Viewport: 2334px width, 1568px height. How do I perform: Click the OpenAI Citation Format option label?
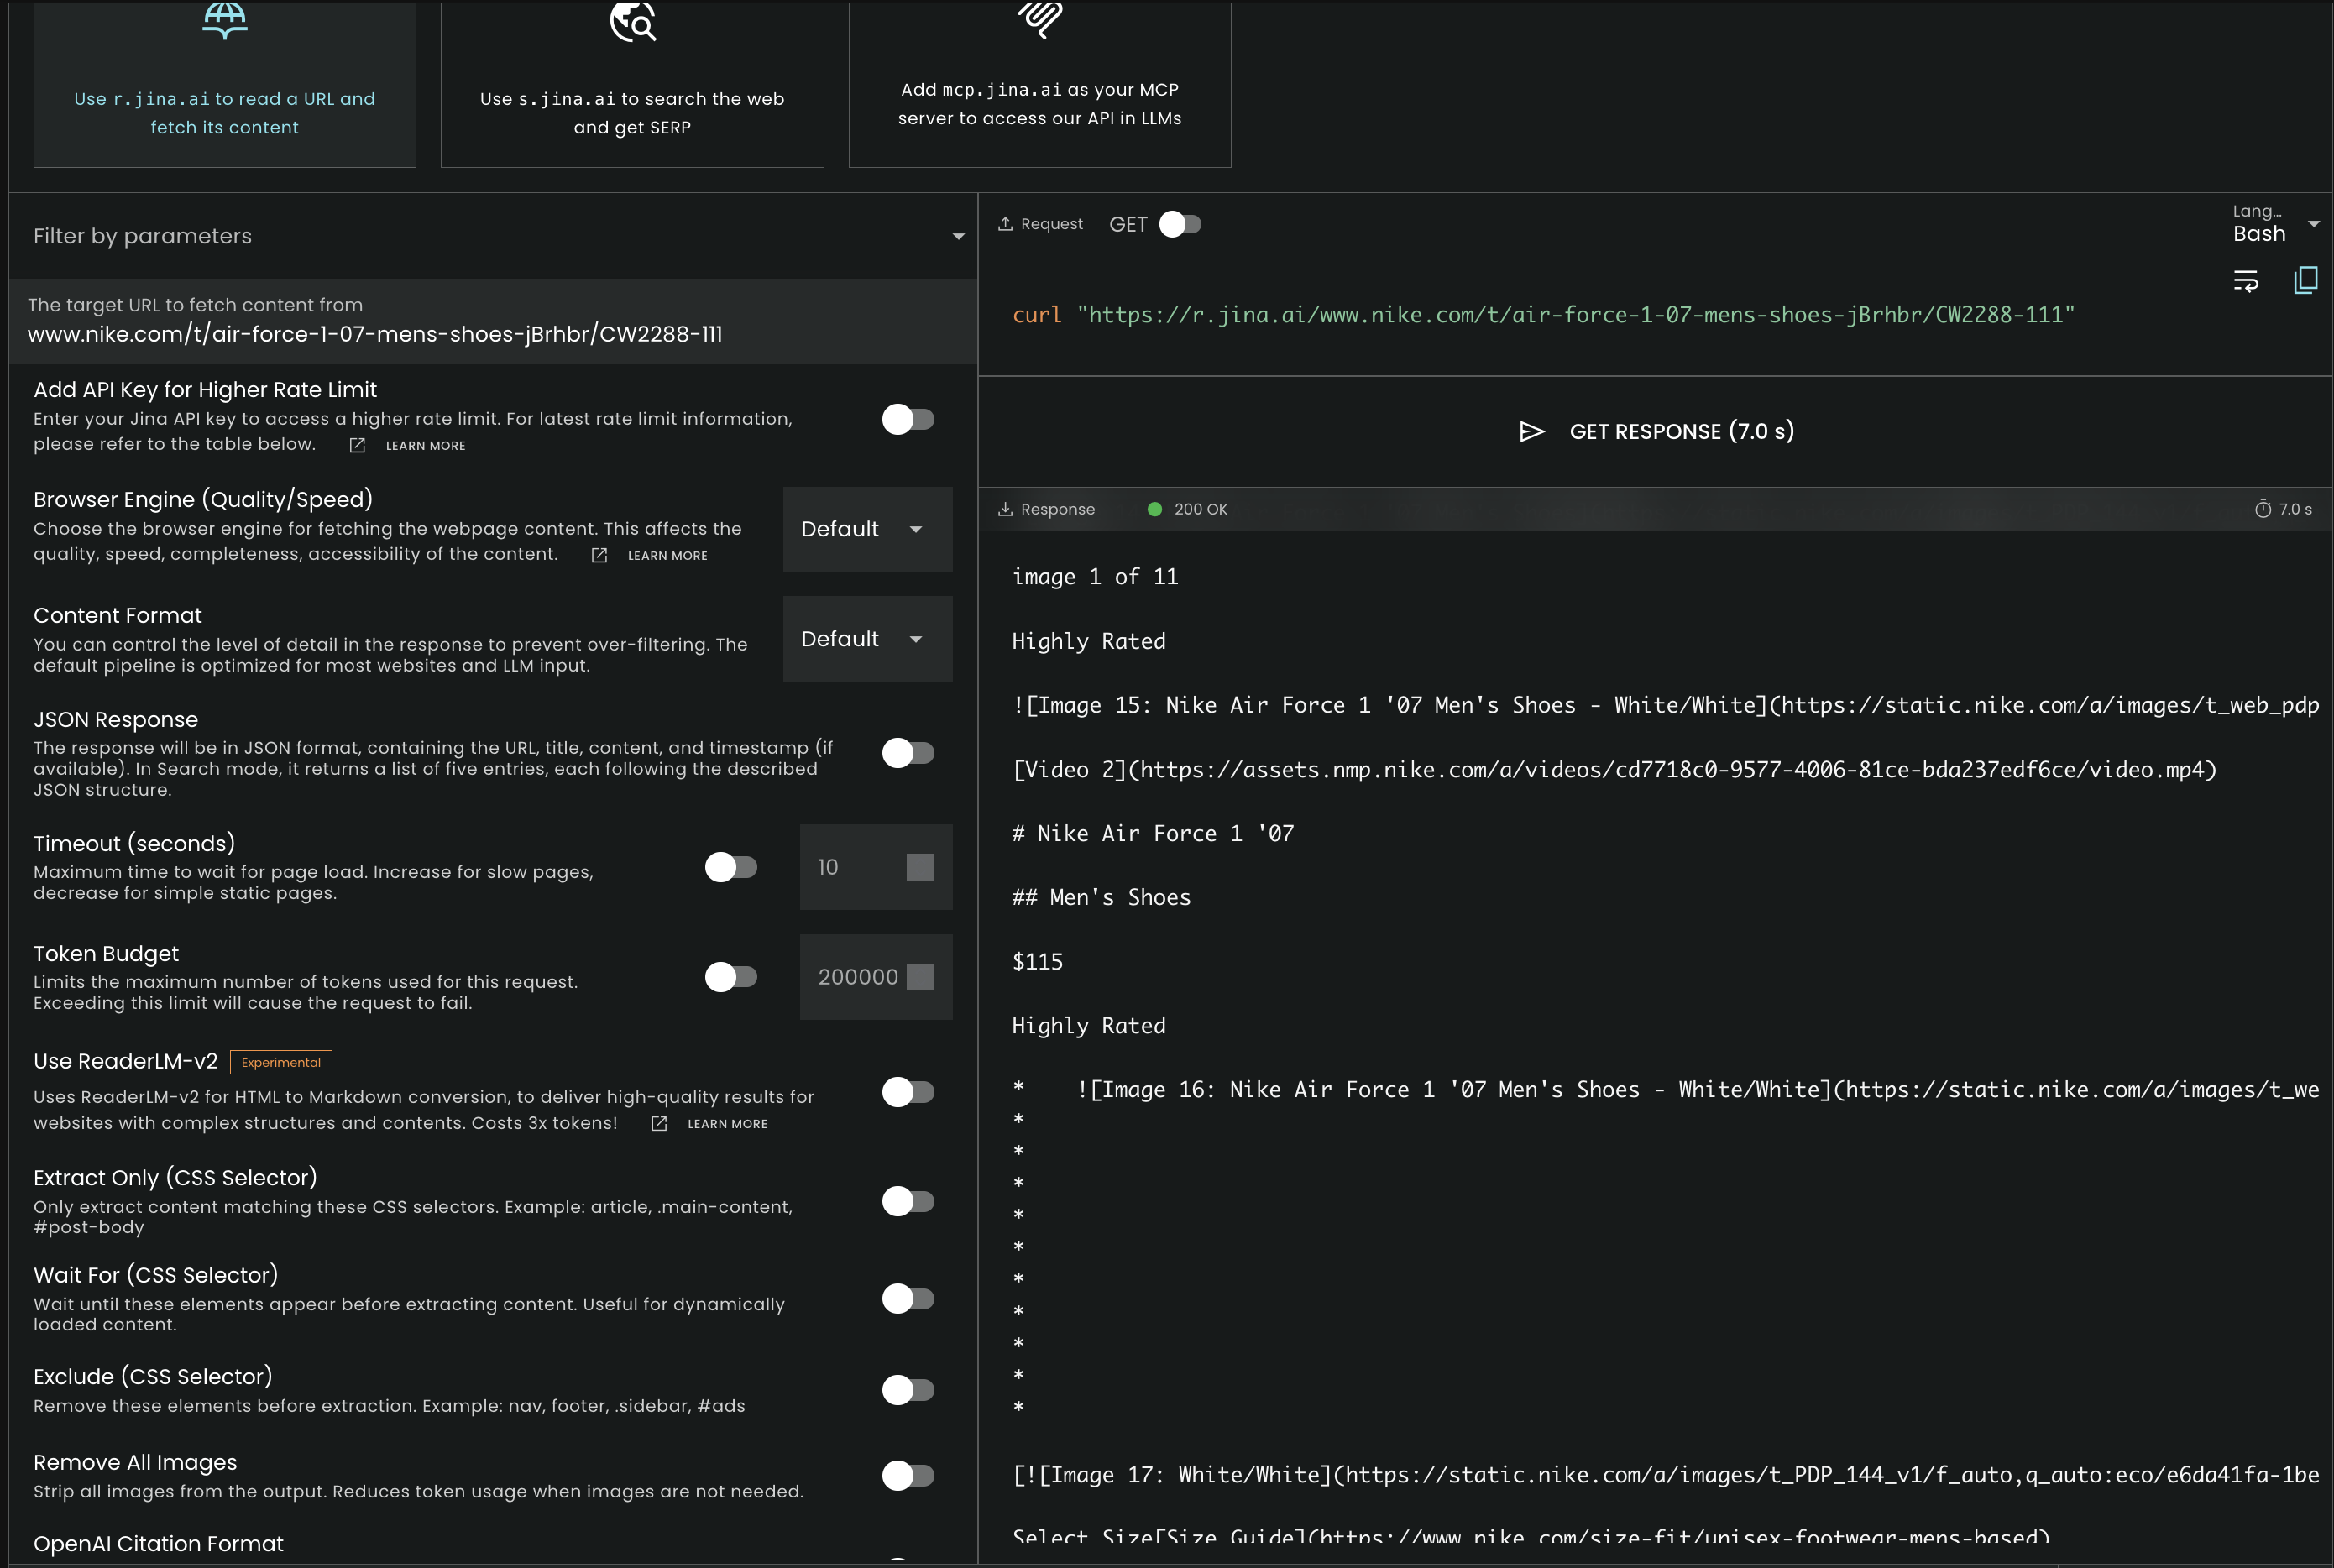coord(158,1544)
